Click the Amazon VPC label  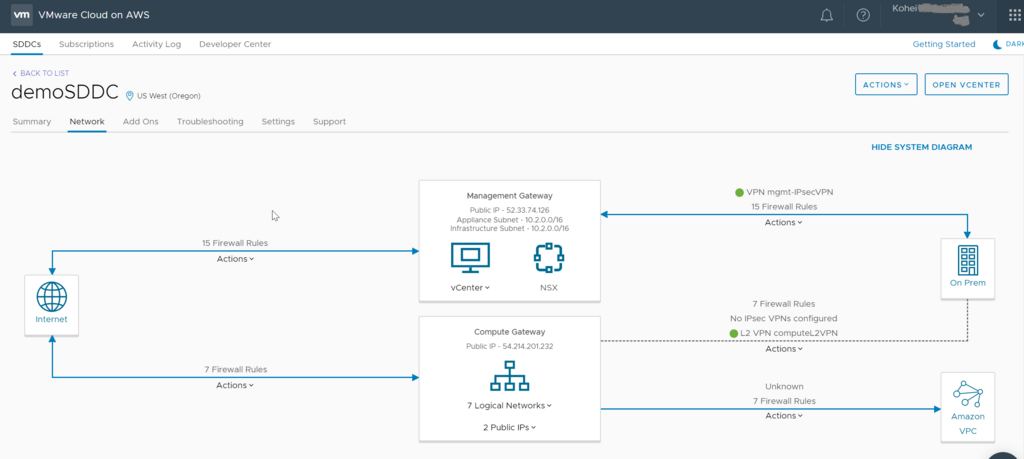(968, 424)
